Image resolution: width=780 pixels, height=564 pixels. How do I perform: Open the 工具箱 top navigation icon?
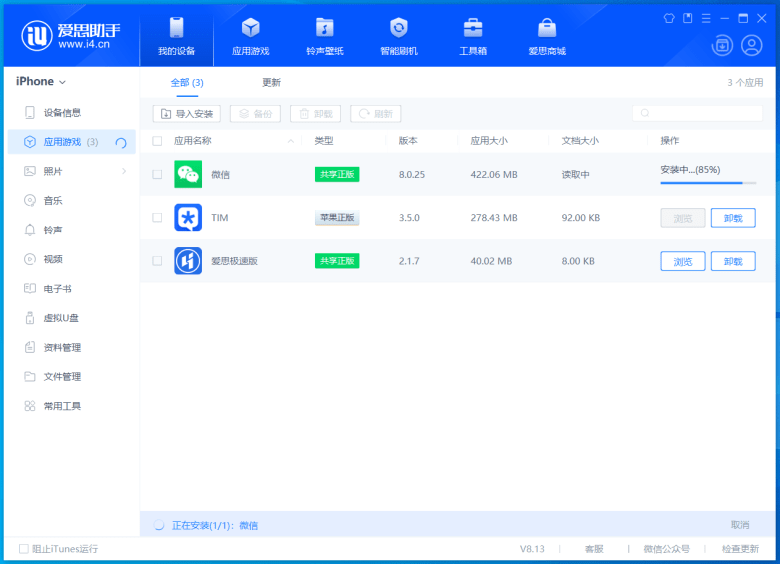[473, 28]
